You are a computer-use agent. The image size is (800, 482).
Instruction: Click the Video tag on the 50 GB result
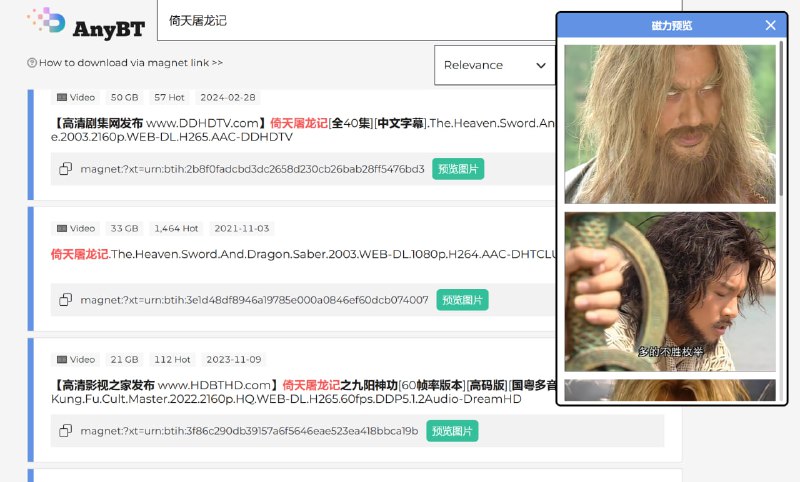coord(76,97)
